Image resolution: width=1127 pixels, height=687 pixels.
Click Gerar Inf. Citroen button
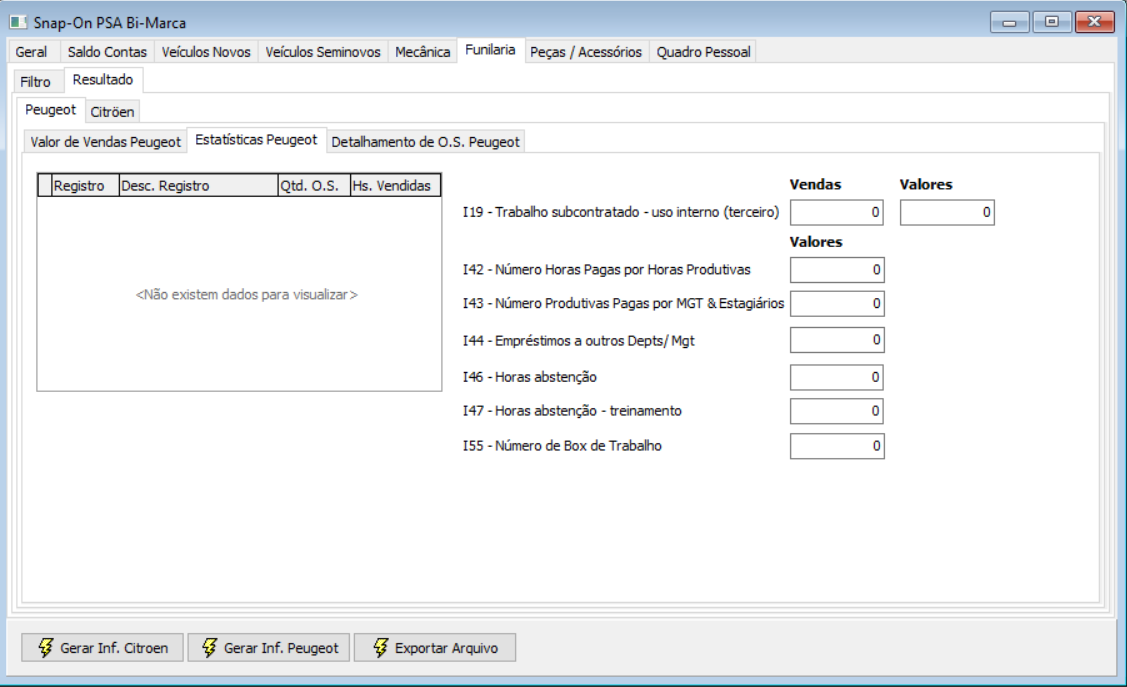(x=103, y=647)
